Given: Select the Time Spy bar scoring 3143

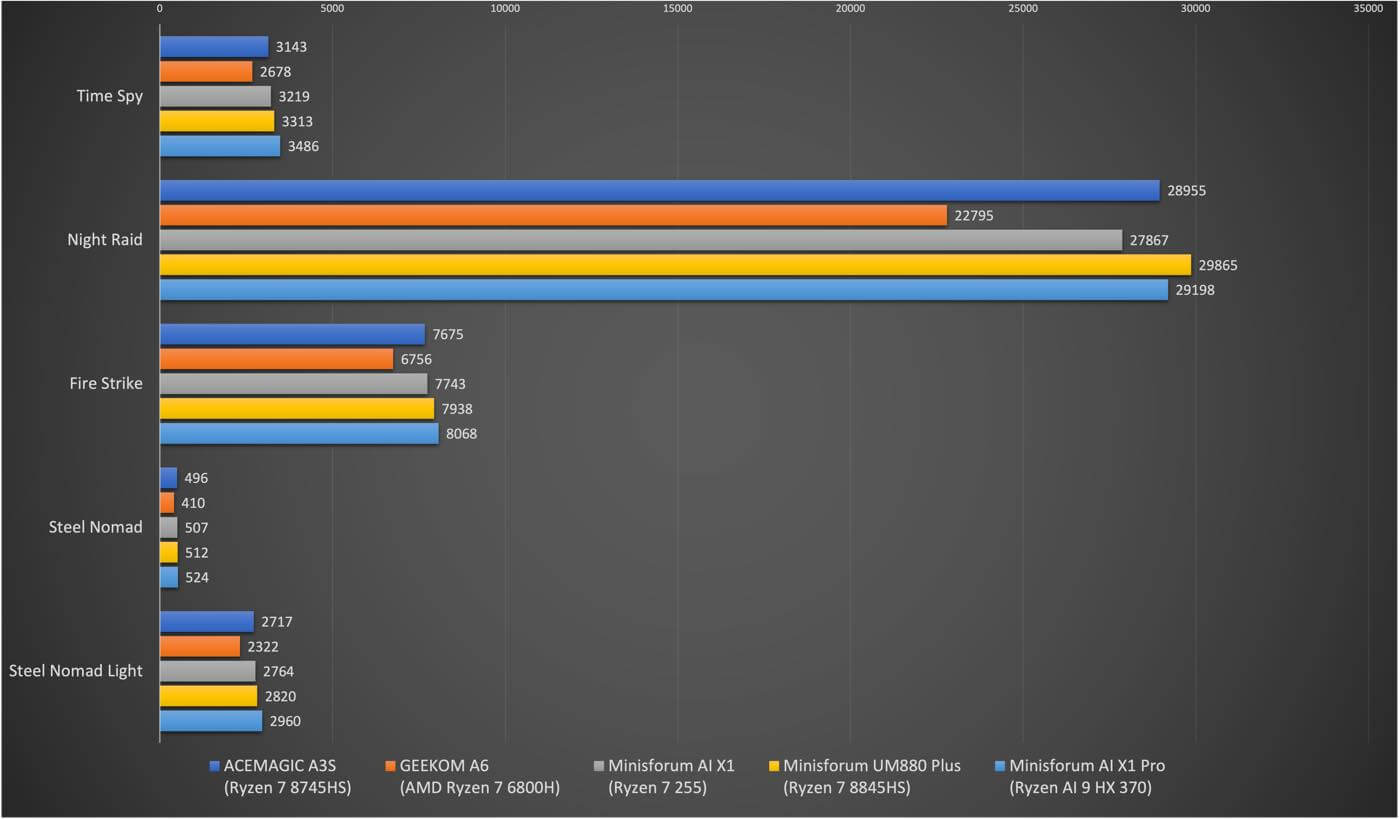Looking at the screenshot, I should (214, 47).
